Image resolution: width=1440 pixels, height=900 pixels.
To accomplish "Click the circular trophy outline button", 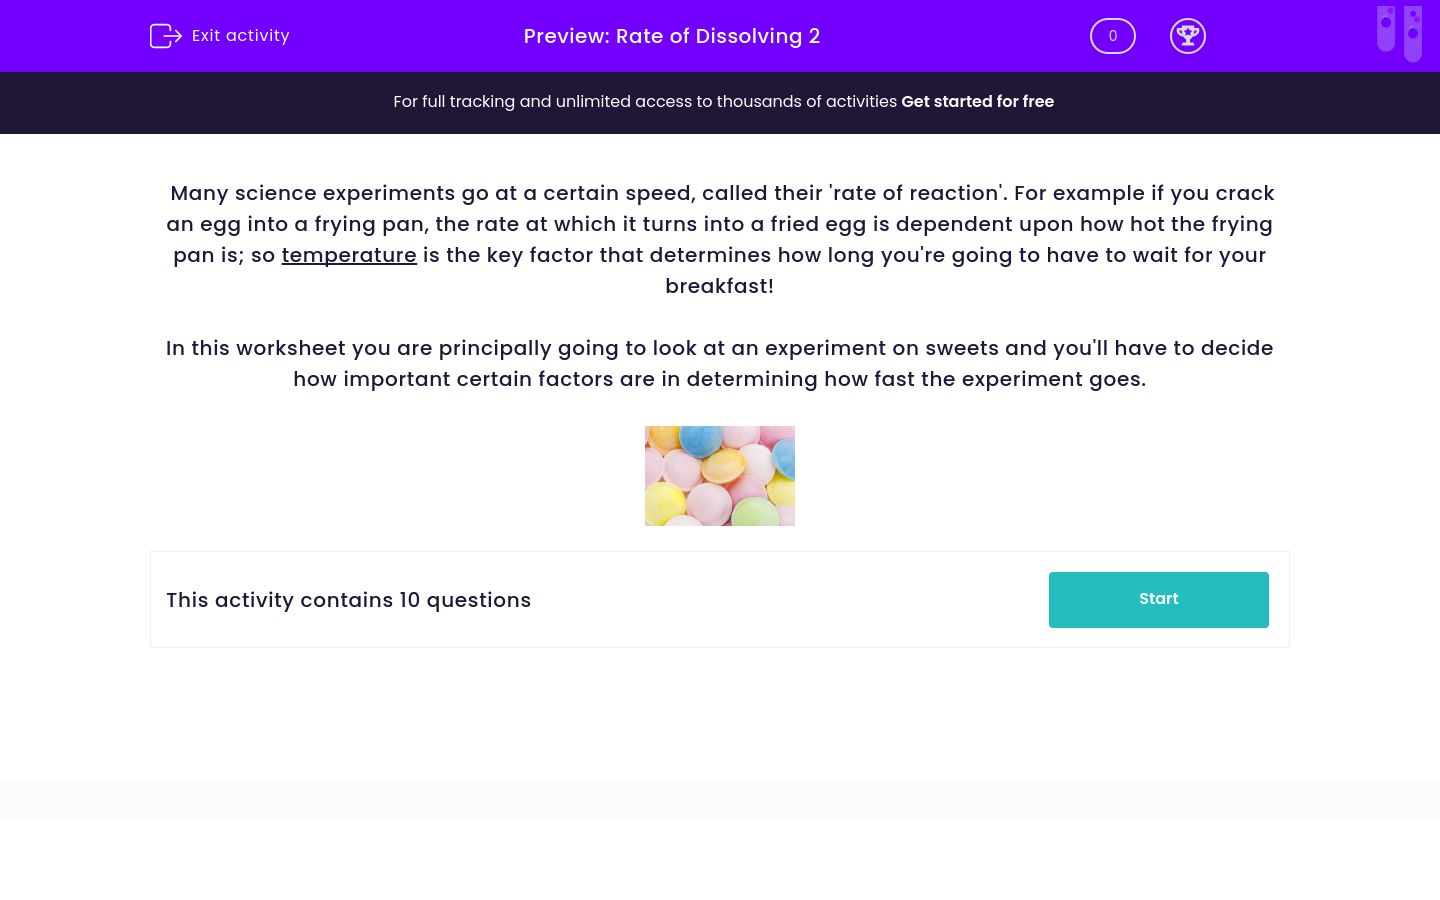I will (1188, 36).
